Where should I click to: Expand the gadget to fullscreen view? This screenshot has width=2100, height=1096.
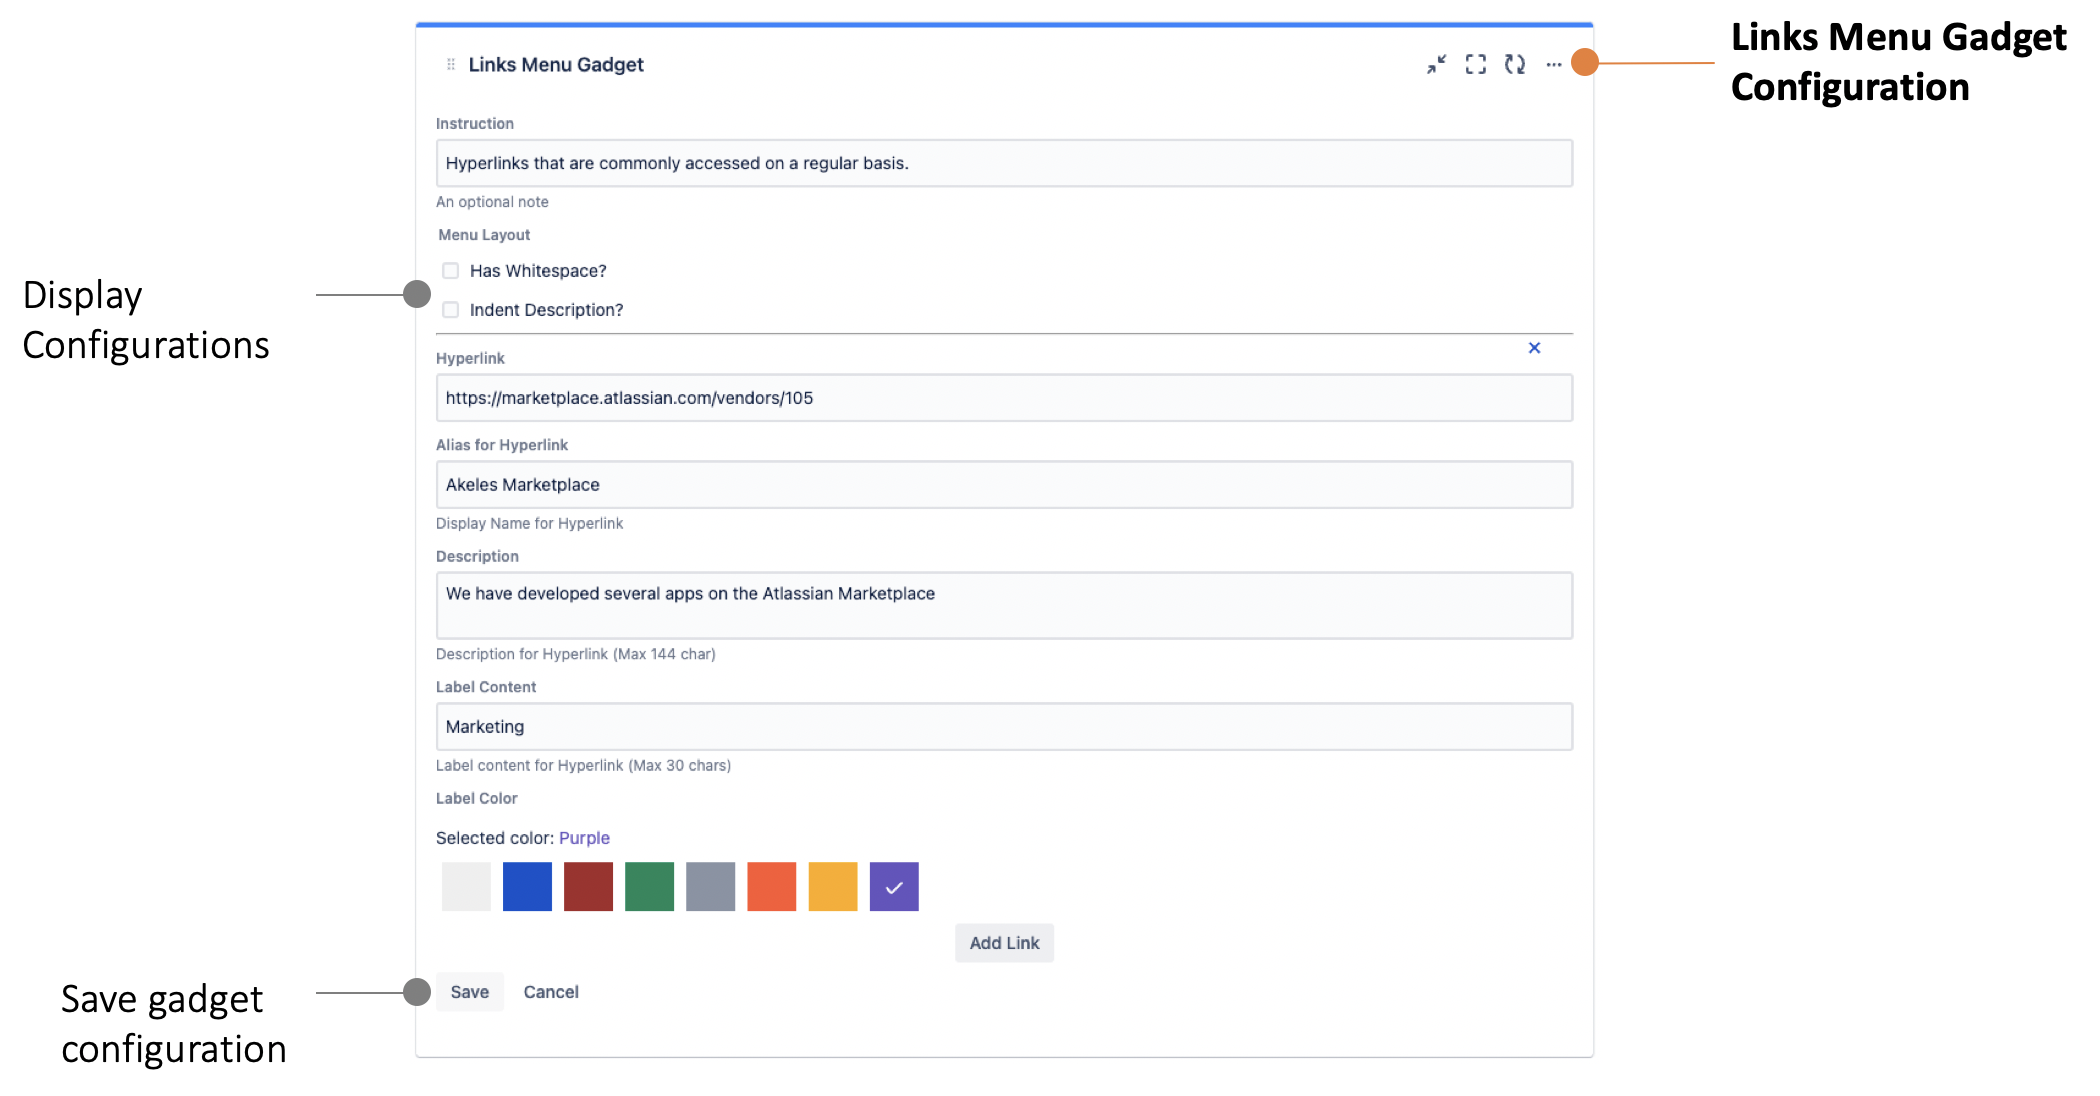pos(1476,63)
